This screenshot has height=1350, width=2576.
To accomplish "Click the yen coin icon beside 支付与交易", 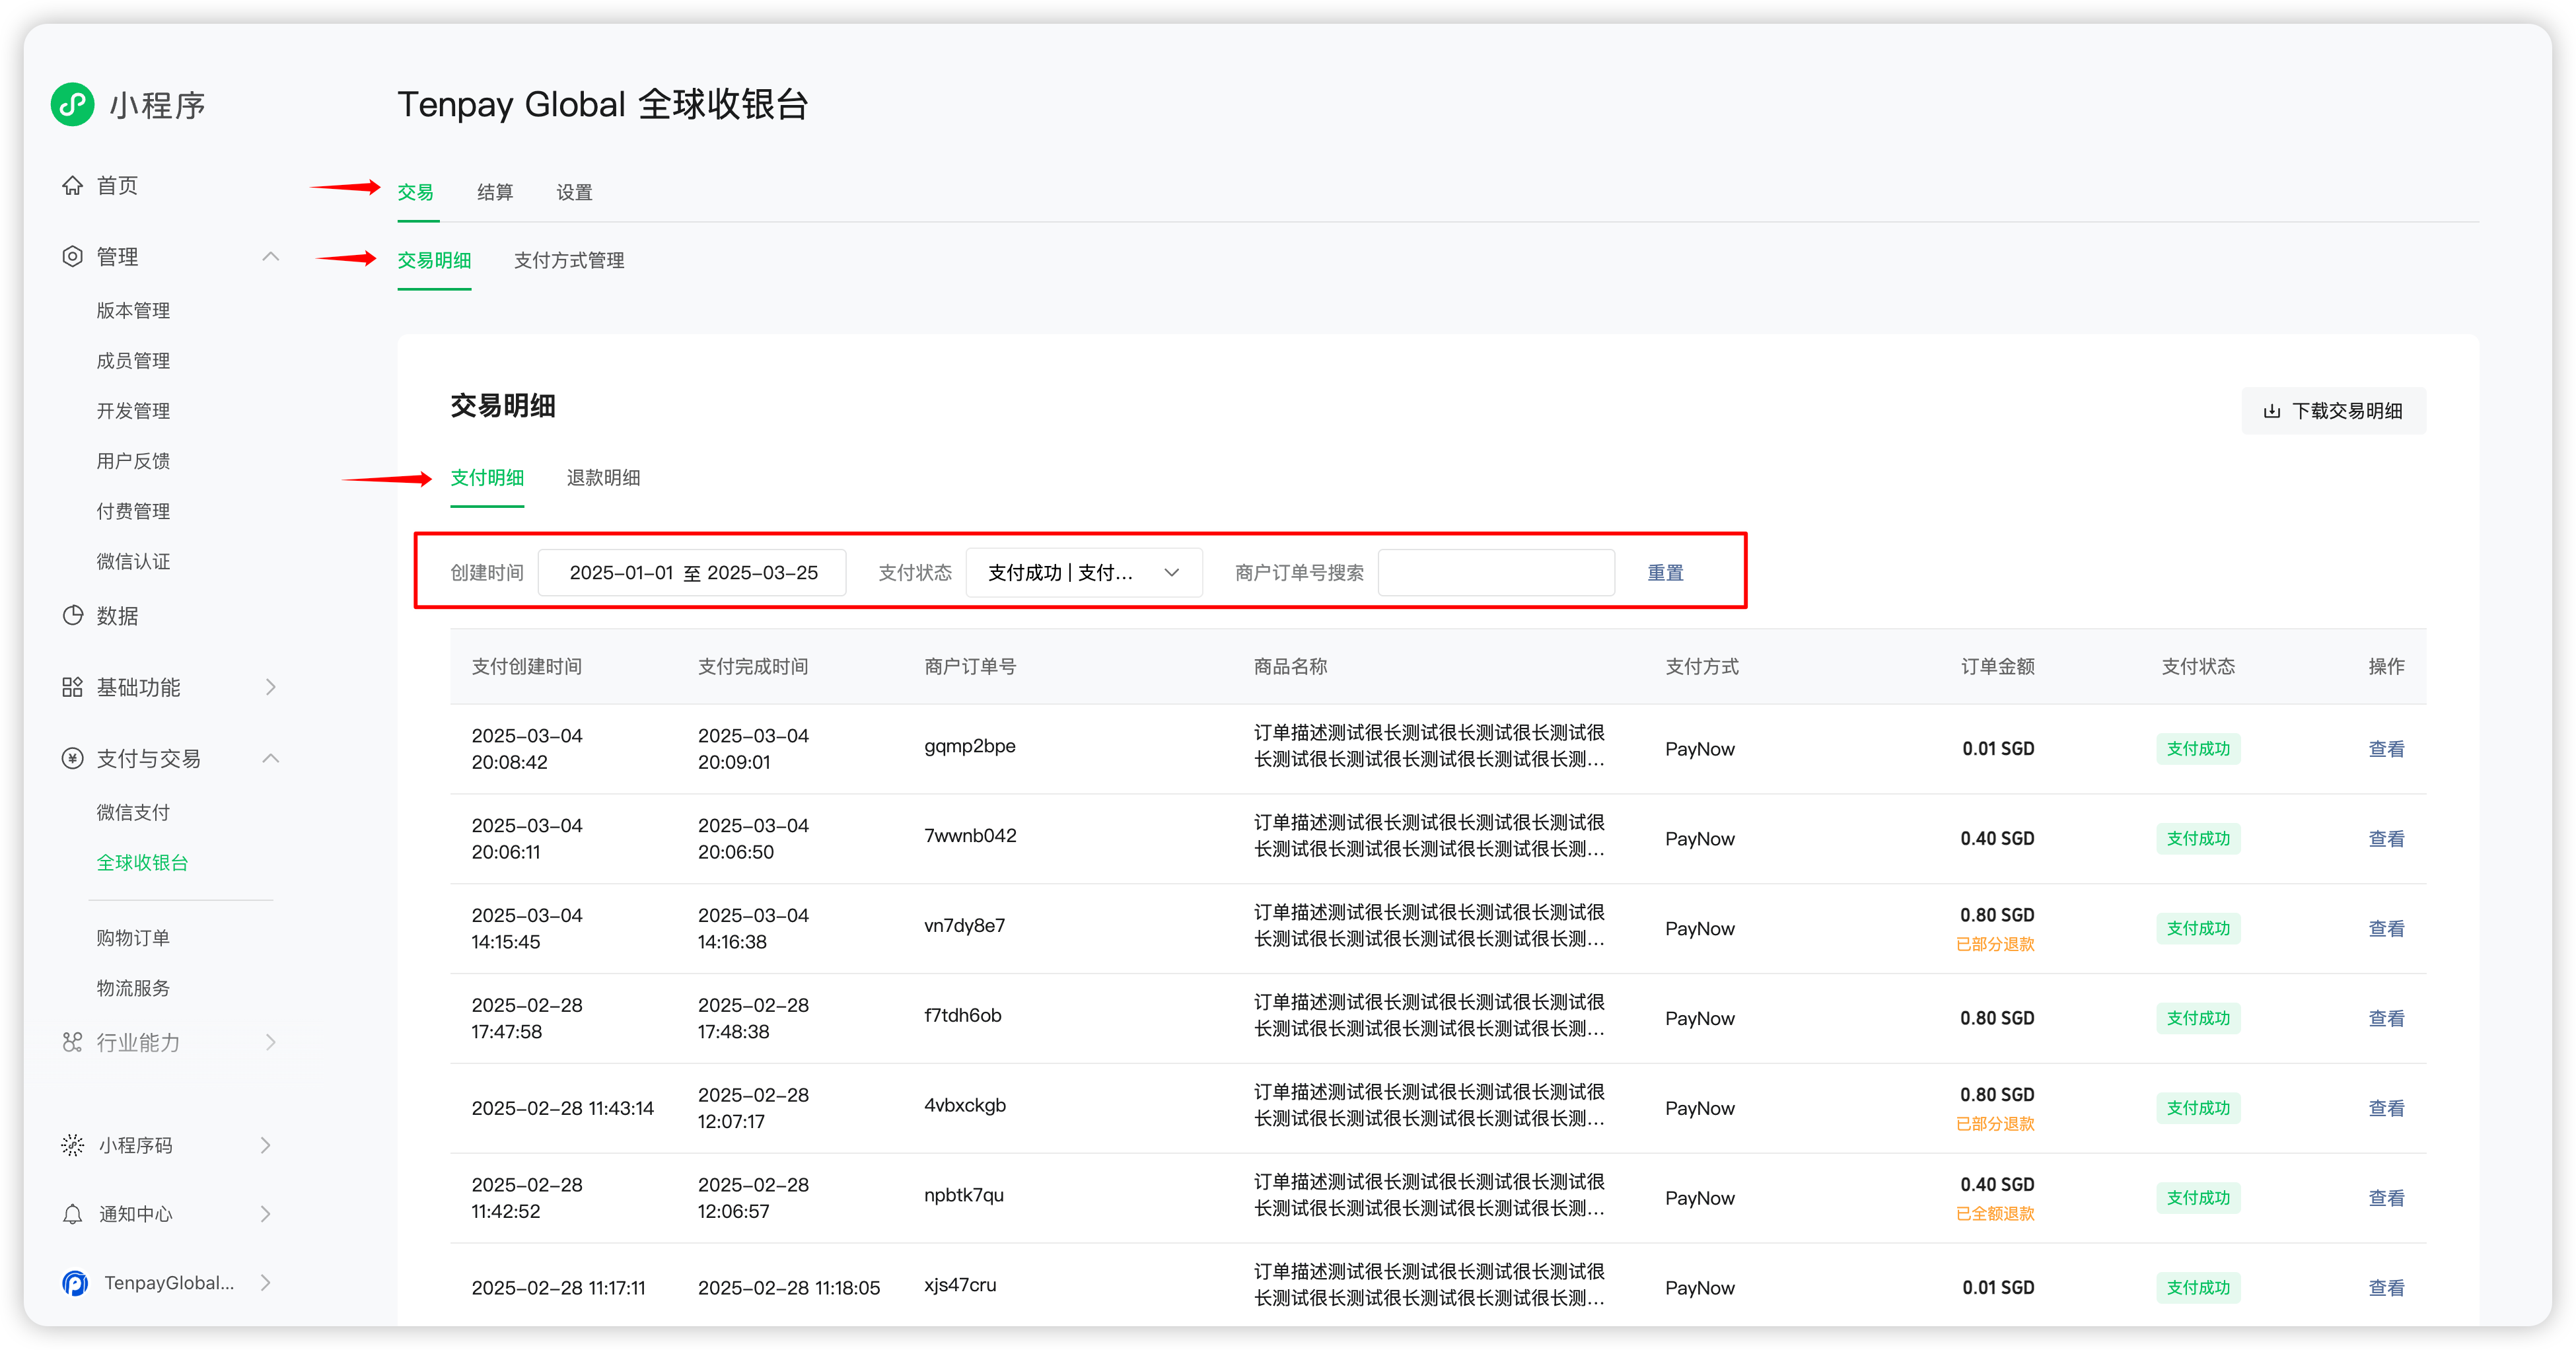I will point(72,758).
